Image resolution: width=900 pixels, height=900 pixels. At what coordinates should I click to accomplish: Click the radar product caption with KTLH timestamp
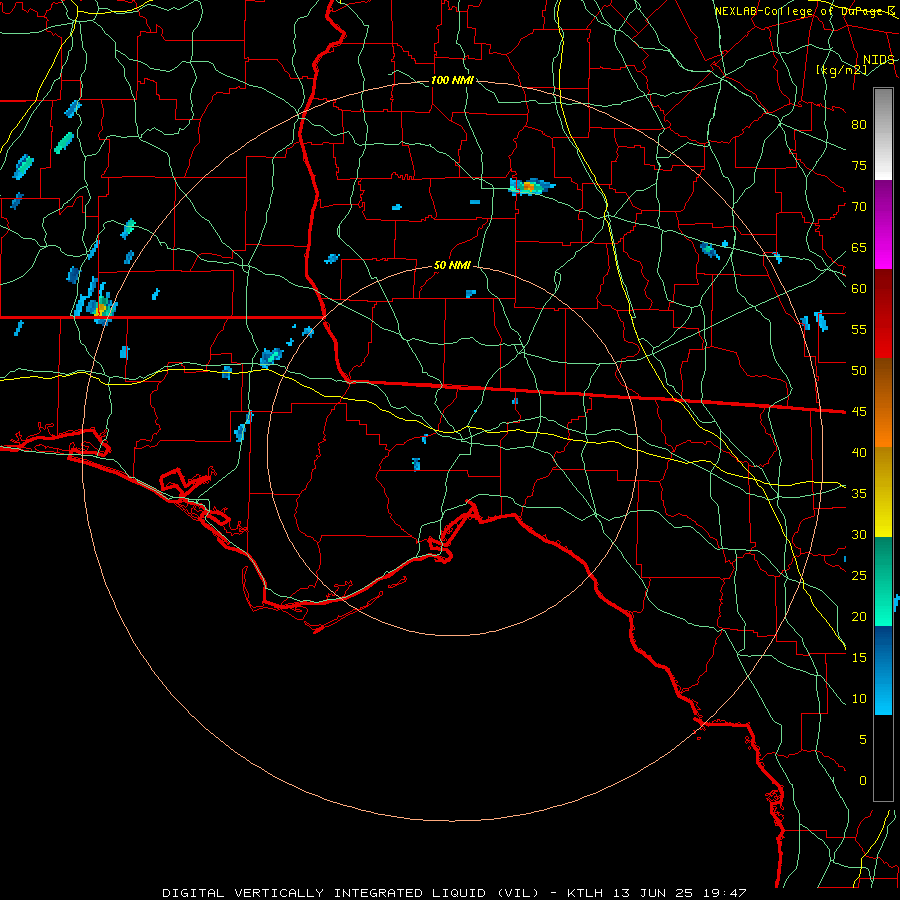(x=454, y=893)
